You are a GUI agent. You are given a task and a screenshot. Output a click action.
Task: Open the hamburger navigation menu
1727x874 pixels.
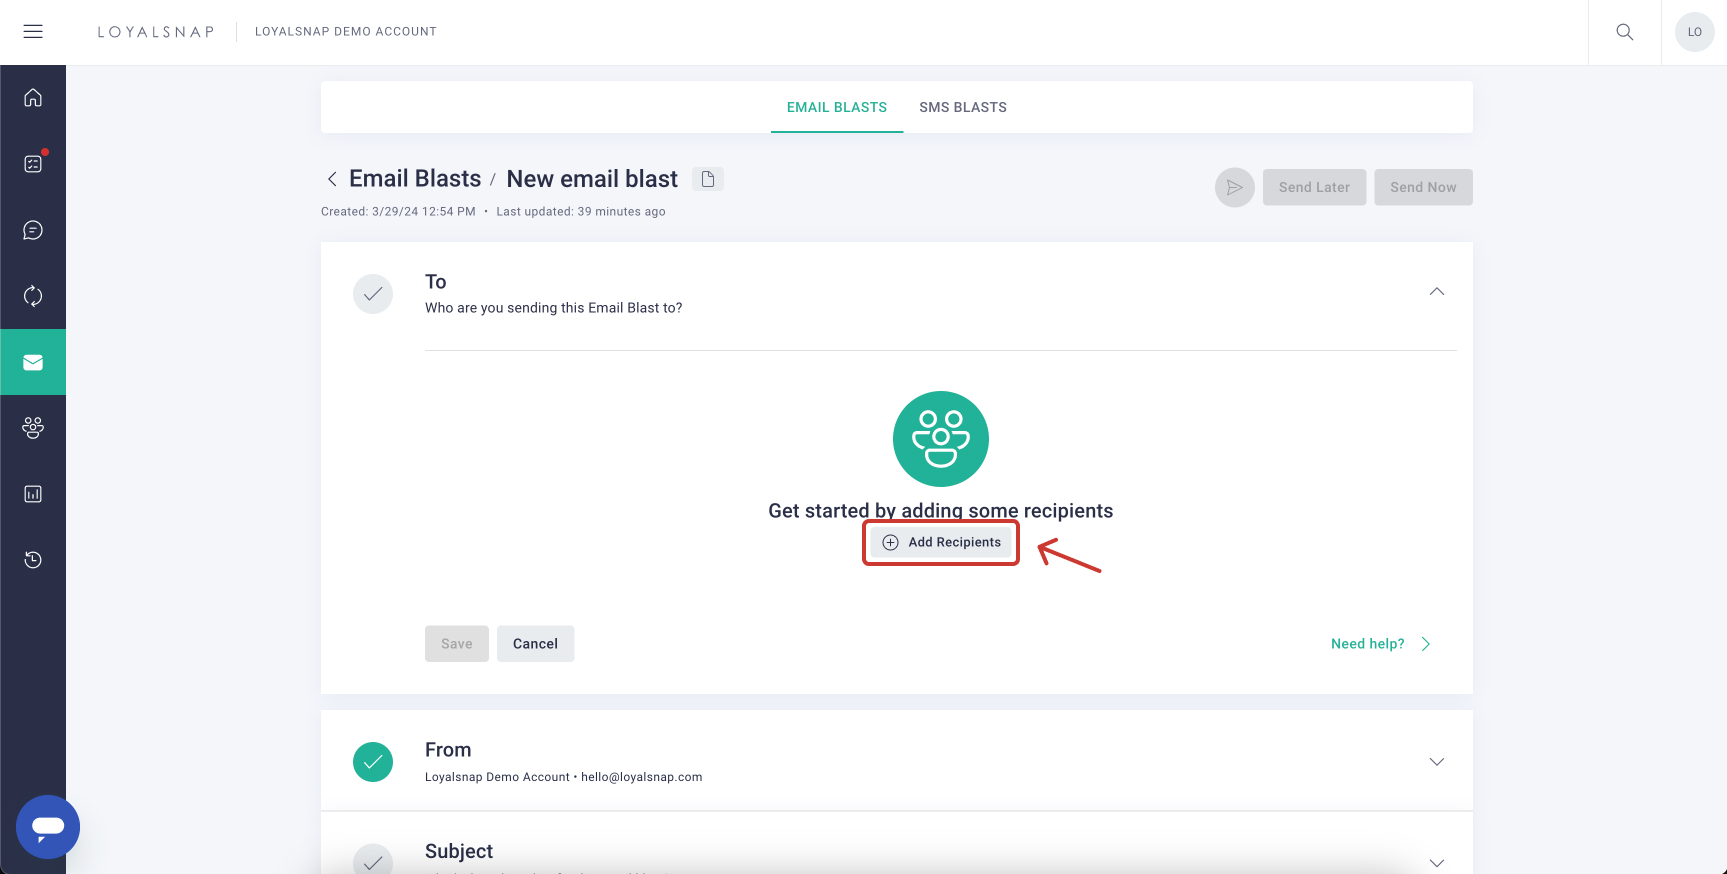click(x=32, y=31)
